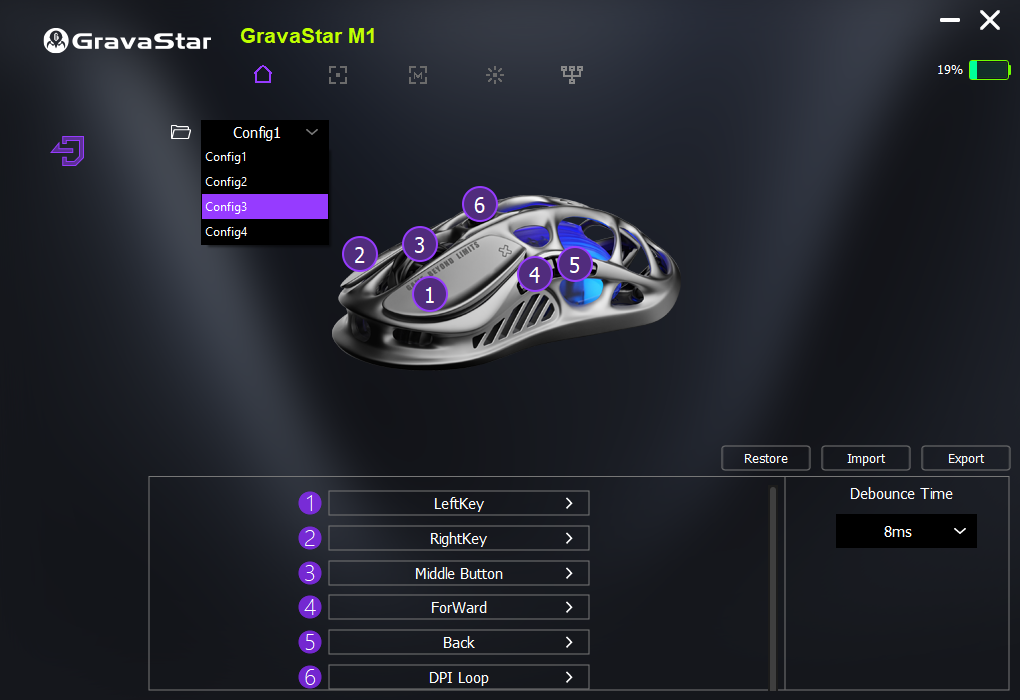Open the Debounce Time 8ms dropdown
Viewport: 1020px width, 700px height.
pyautogui.click(x=906, y=532)
